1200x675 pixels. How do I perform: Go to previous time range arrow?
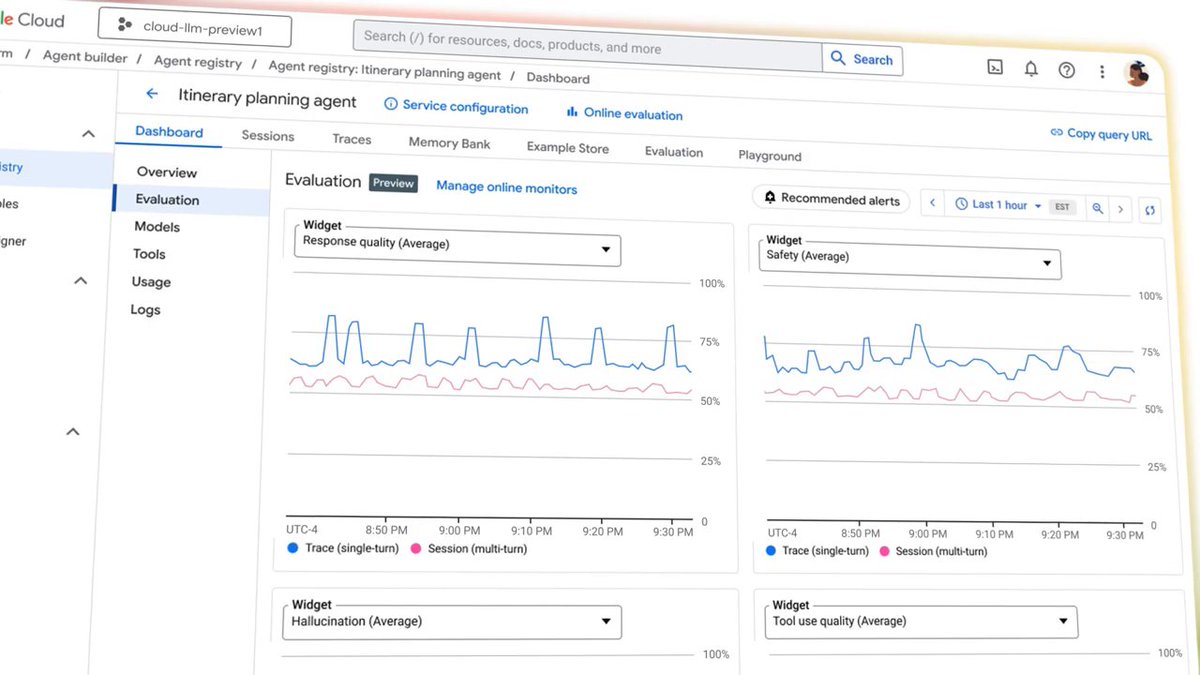pos(932,203)
